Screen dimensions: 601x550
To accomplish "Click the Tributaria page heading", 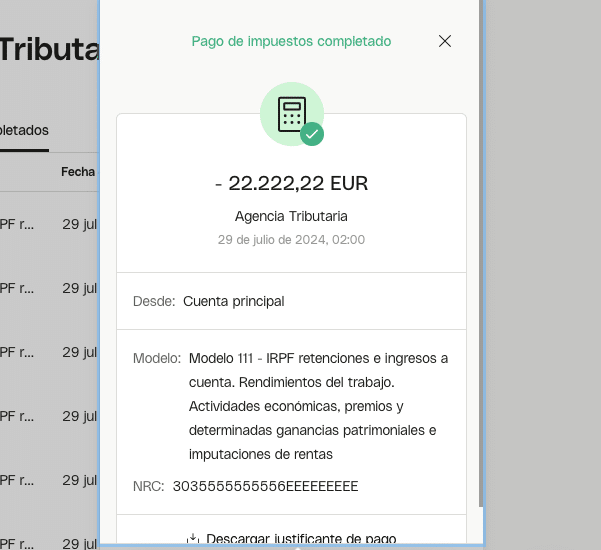I will point(50,50).
